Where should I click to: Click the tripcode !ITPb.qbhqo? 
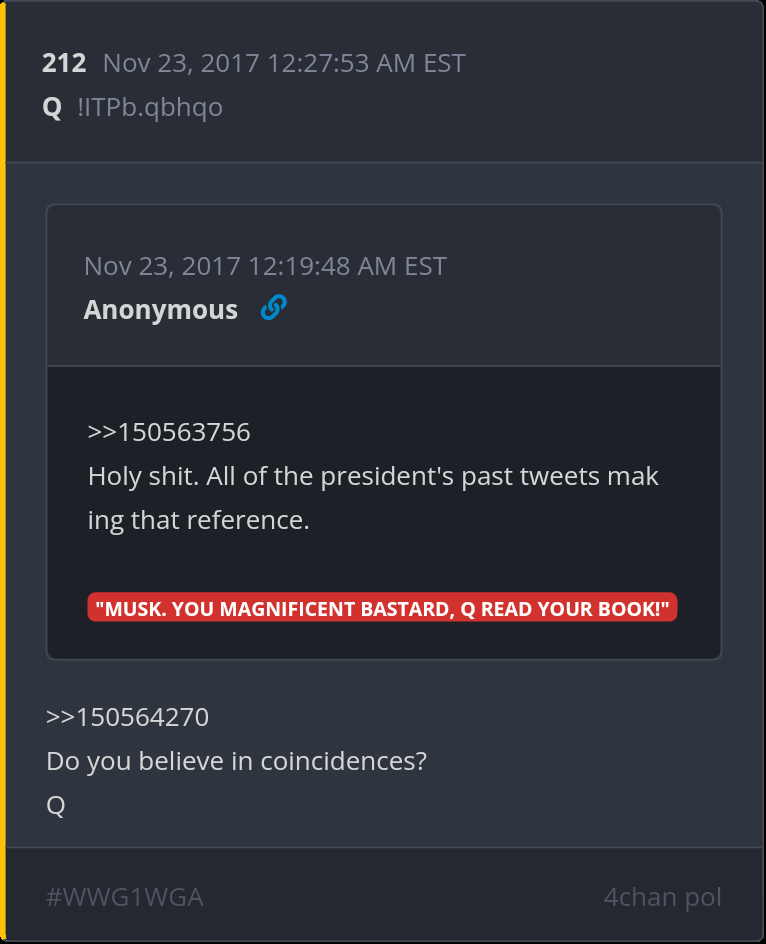click(x=150, y=107)
